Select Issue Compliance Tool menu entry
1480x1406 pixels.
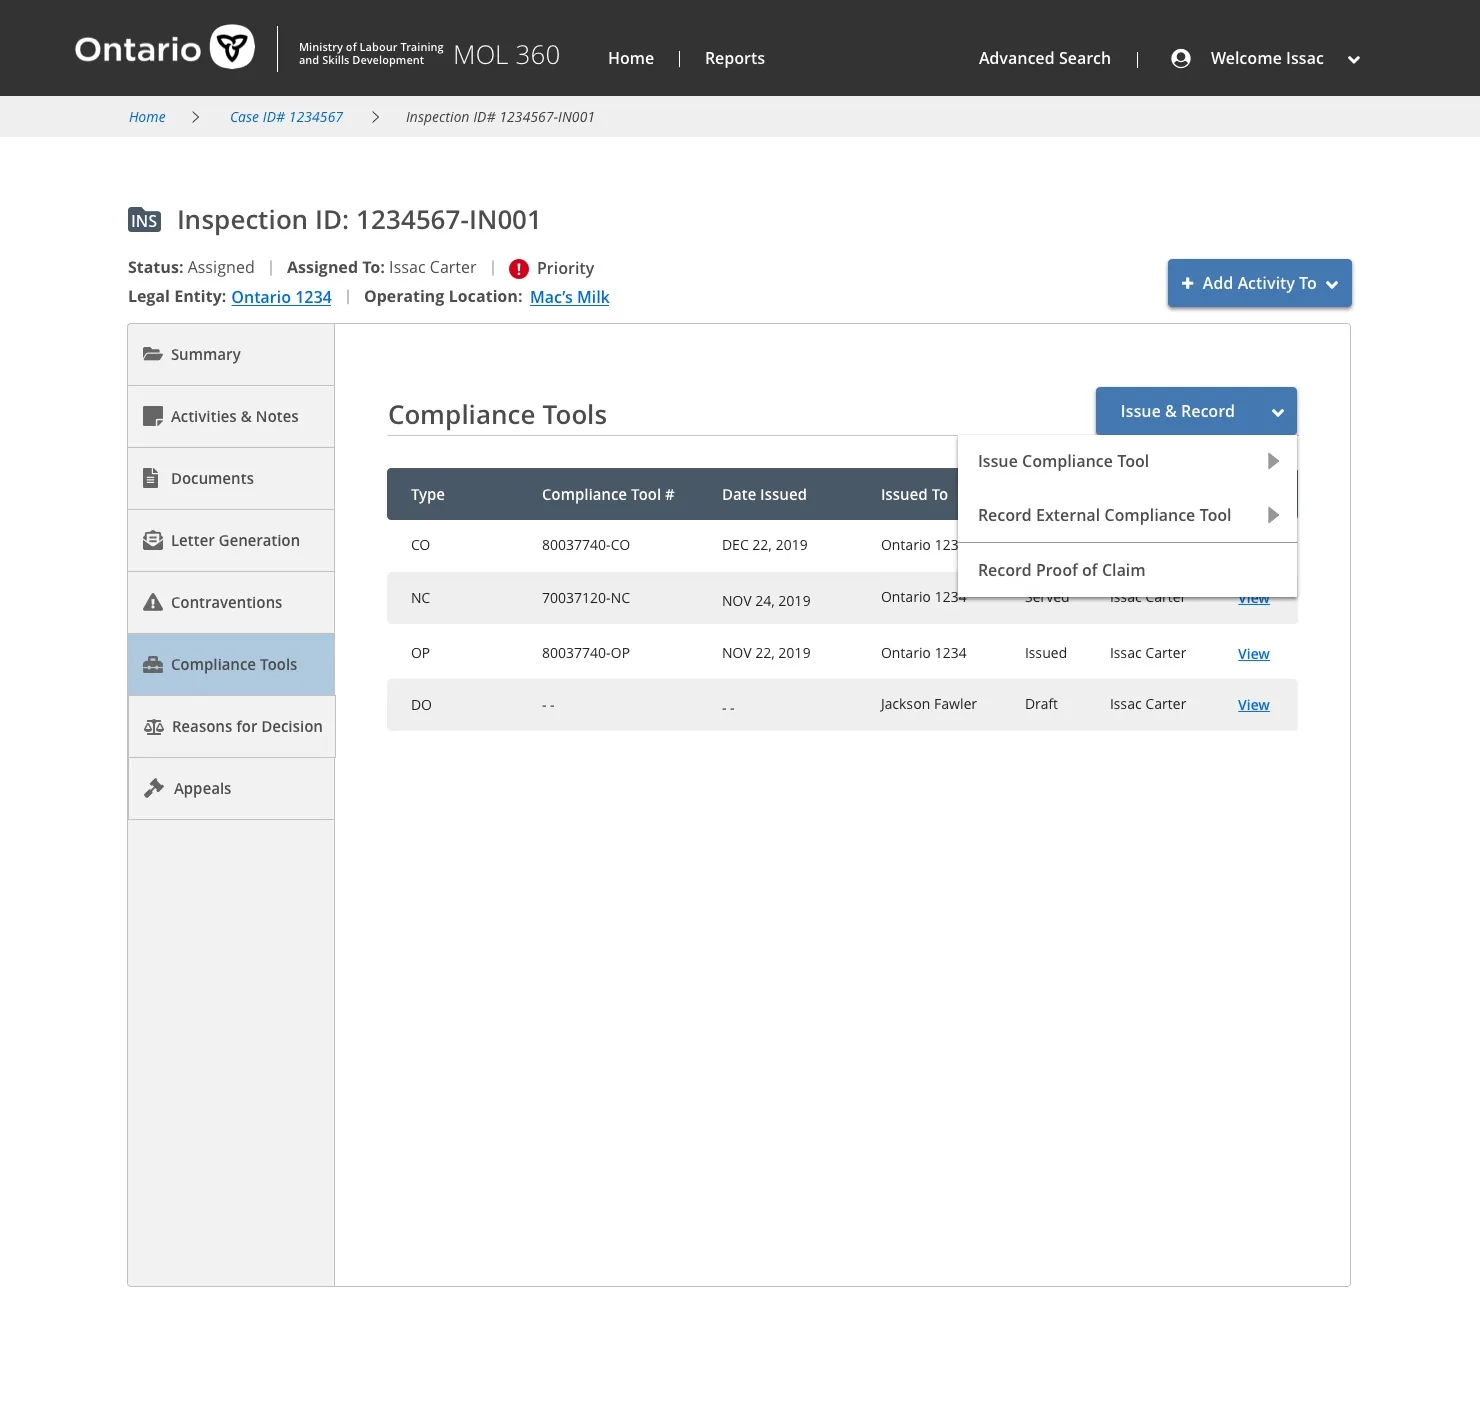1127,461
